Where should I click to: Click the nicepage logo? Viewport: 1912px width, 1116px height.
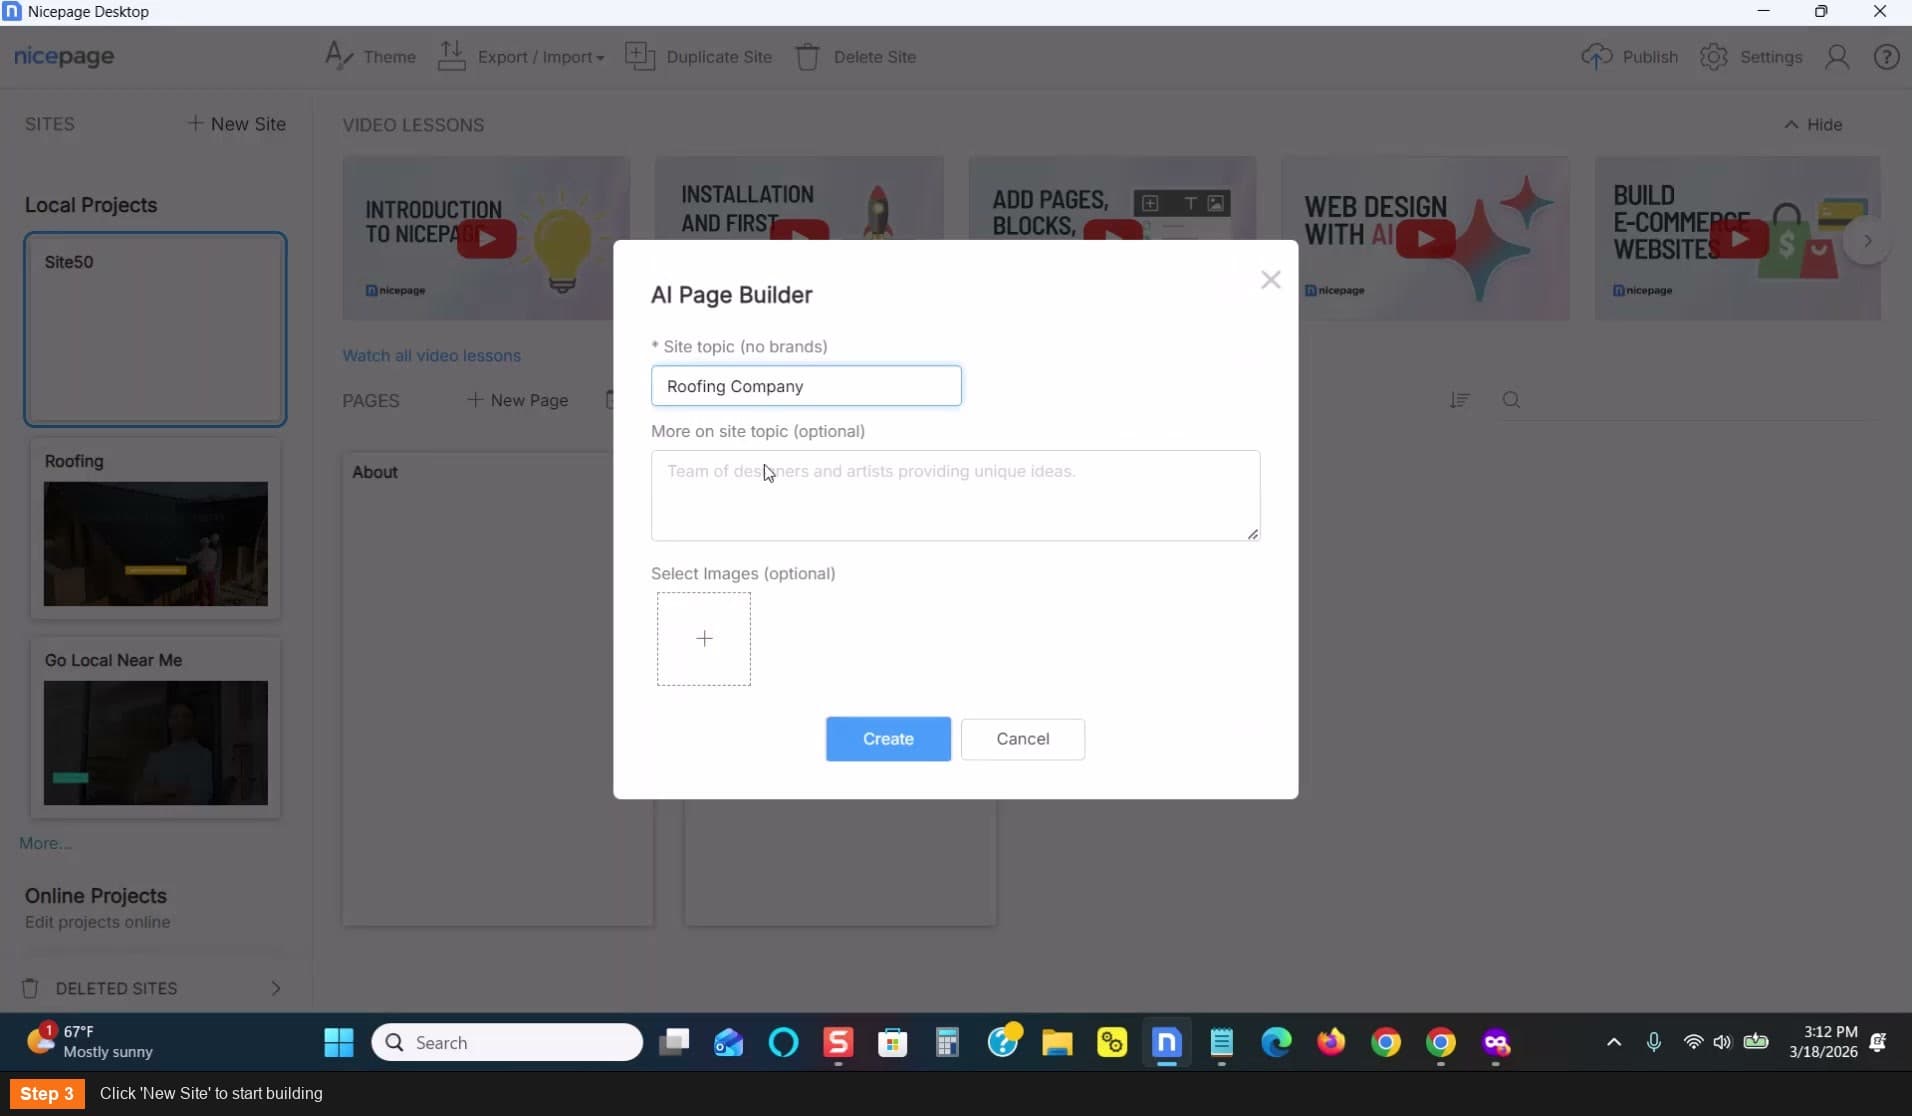click(x=64, y=57)
